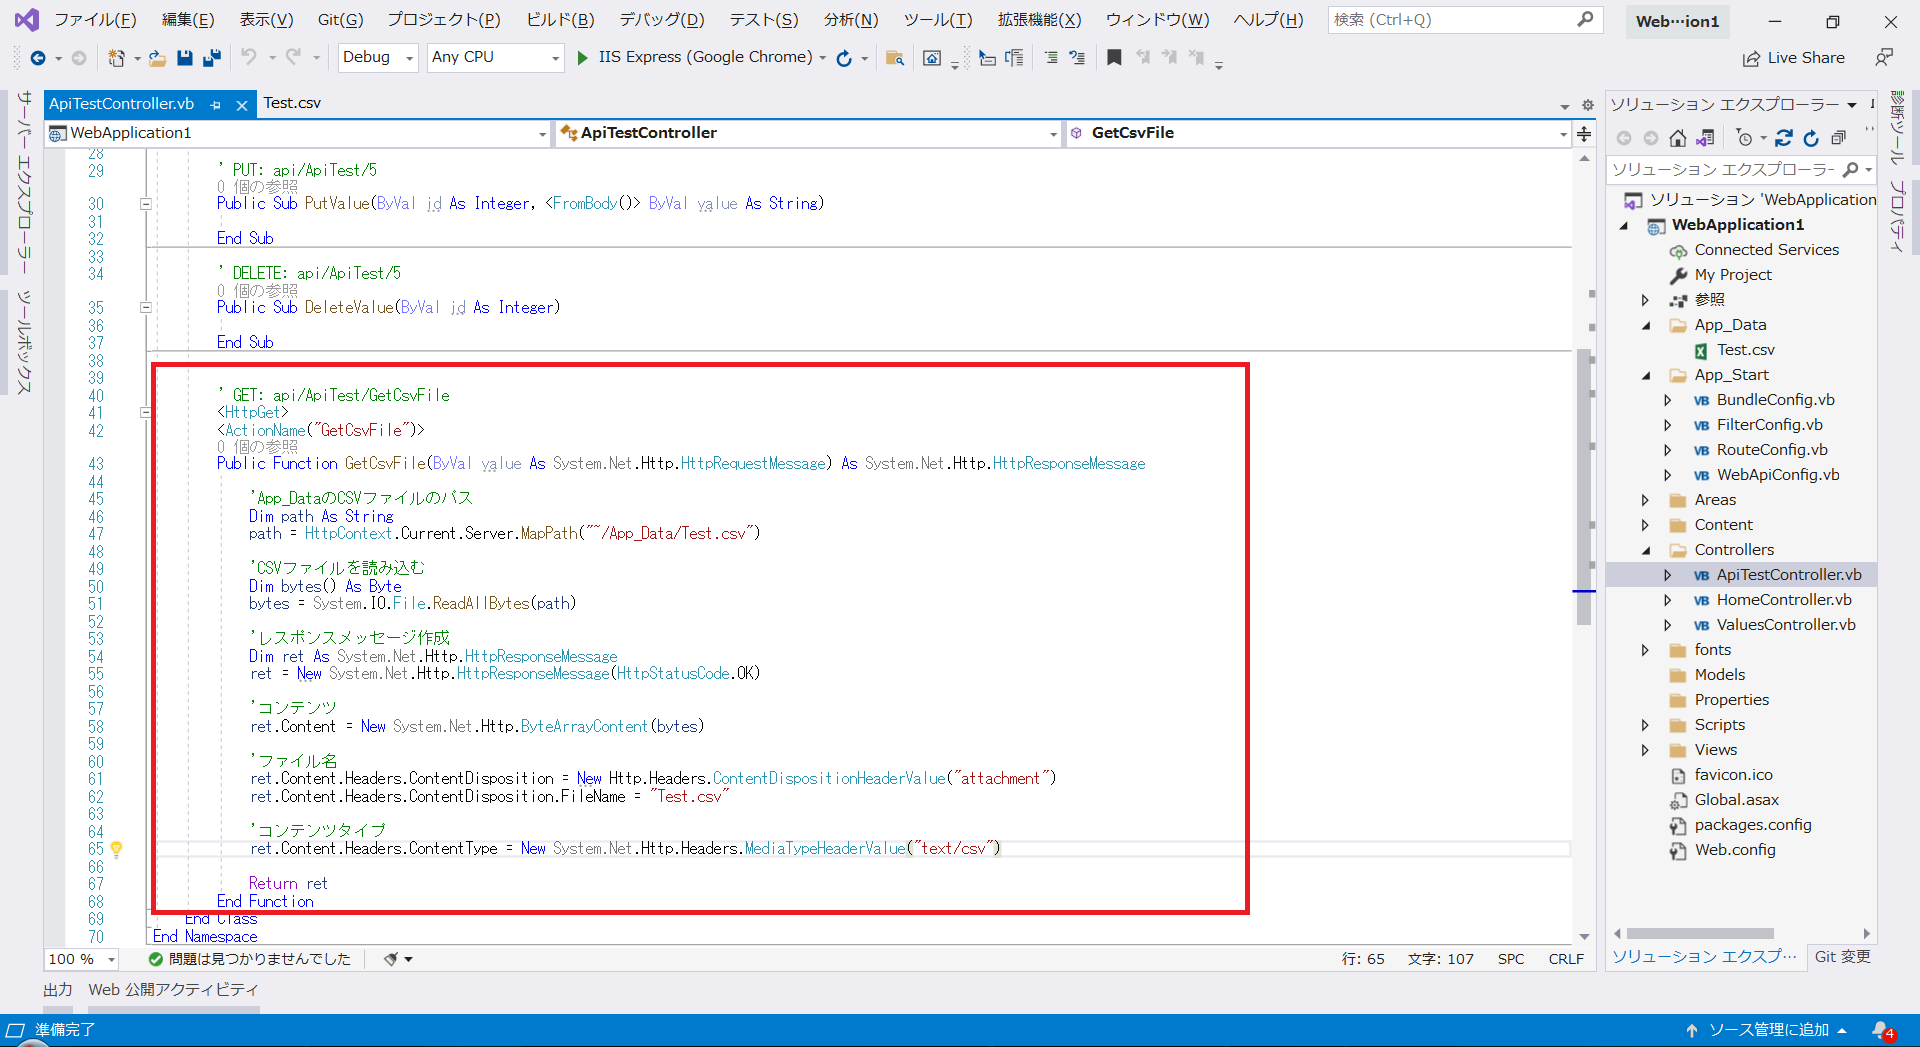Start debugging with IIS Express (Google Chrome)

point(583,57)
